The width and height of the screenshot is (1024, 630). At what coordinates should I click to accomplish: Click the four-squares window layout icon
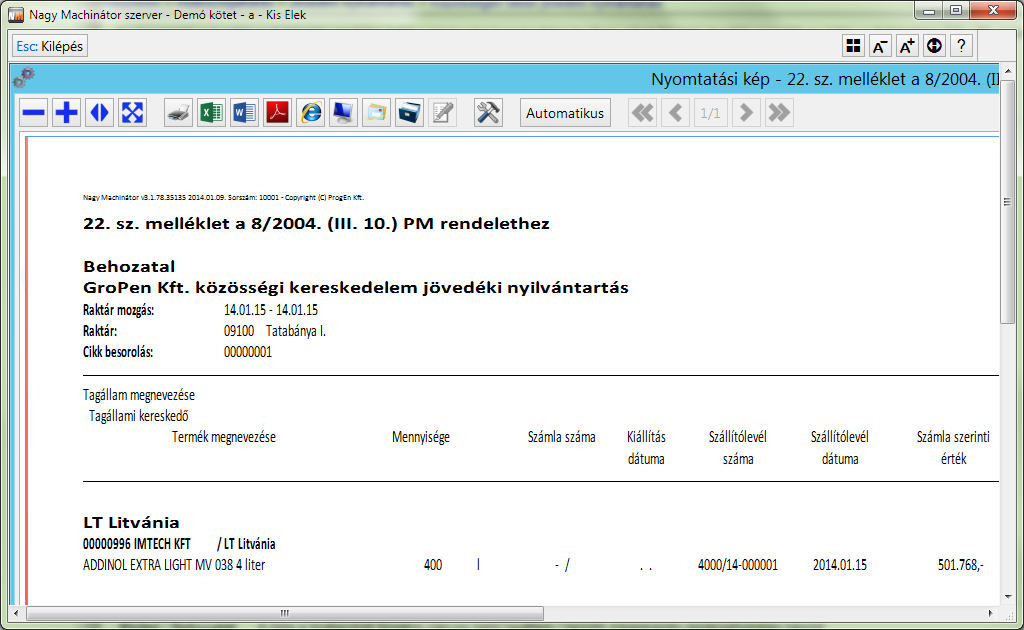pos(853,46)
